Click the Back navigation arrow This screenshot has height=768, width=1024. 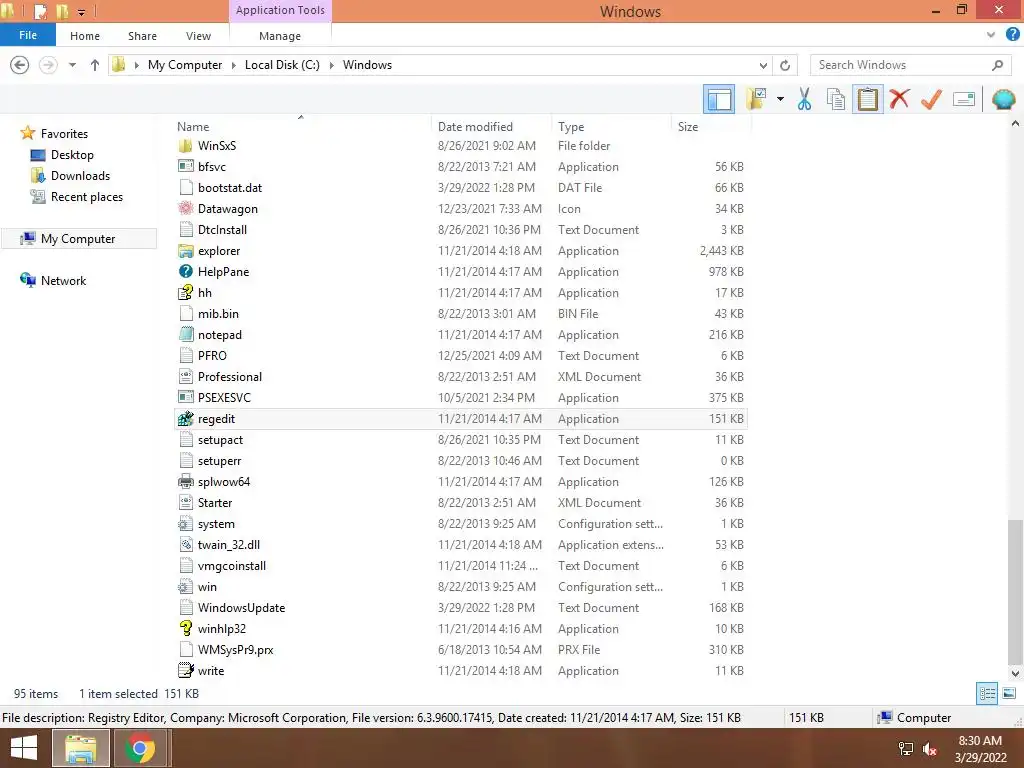point(20,65)
